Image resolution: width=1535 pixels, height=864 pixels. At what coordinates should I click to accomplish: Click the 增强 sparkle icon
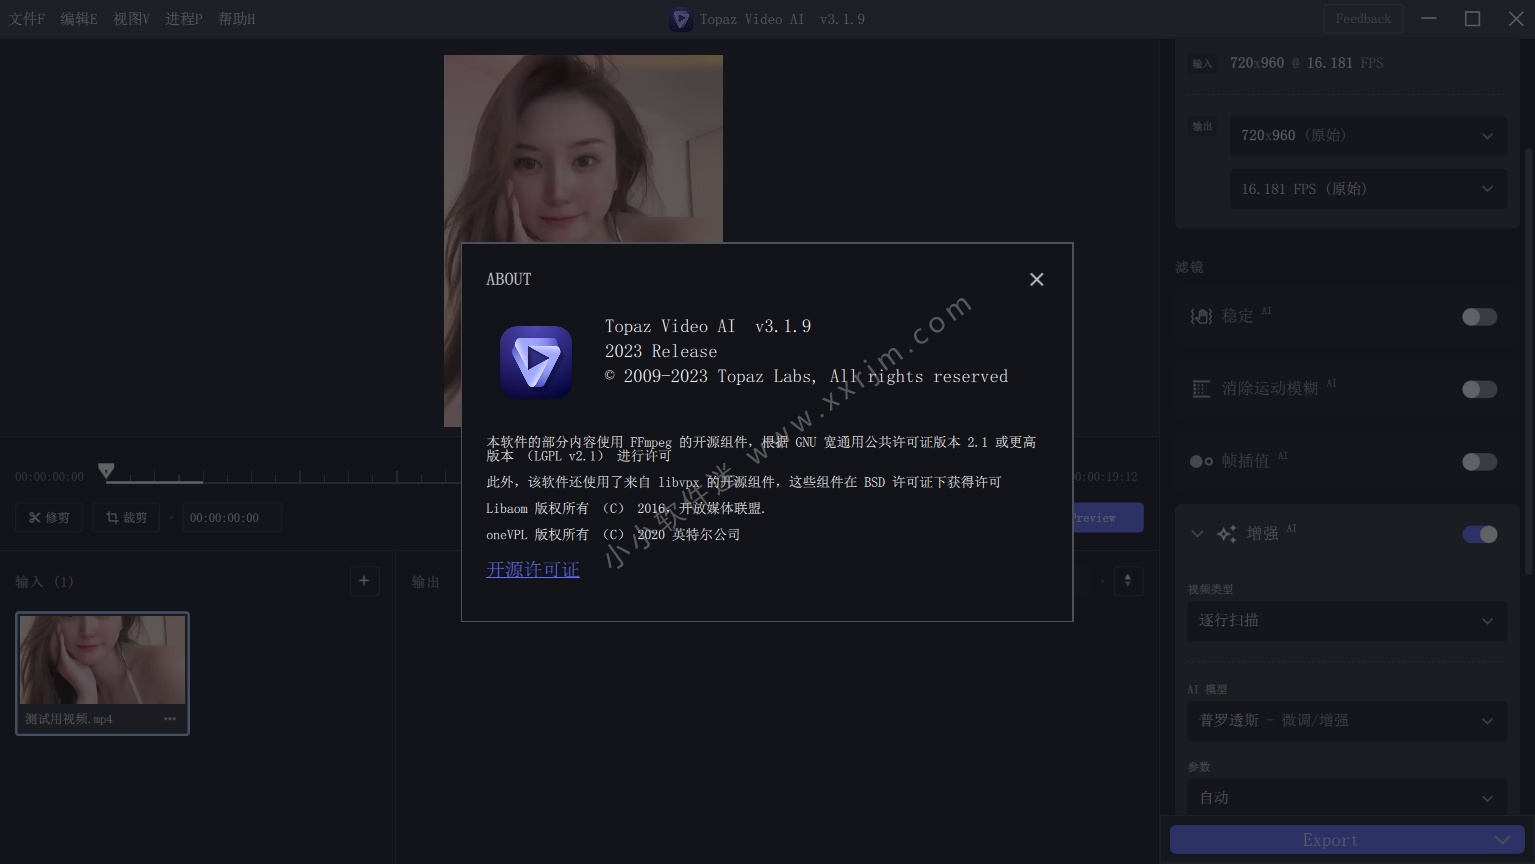pos(1226,534)
